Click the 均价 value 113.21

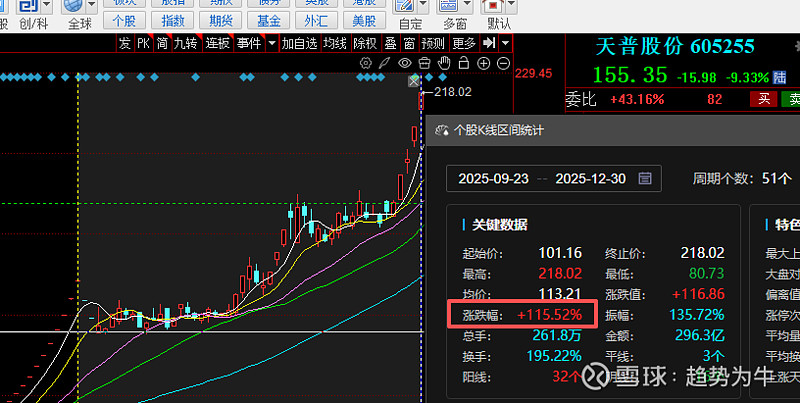[x=560, y=294]
